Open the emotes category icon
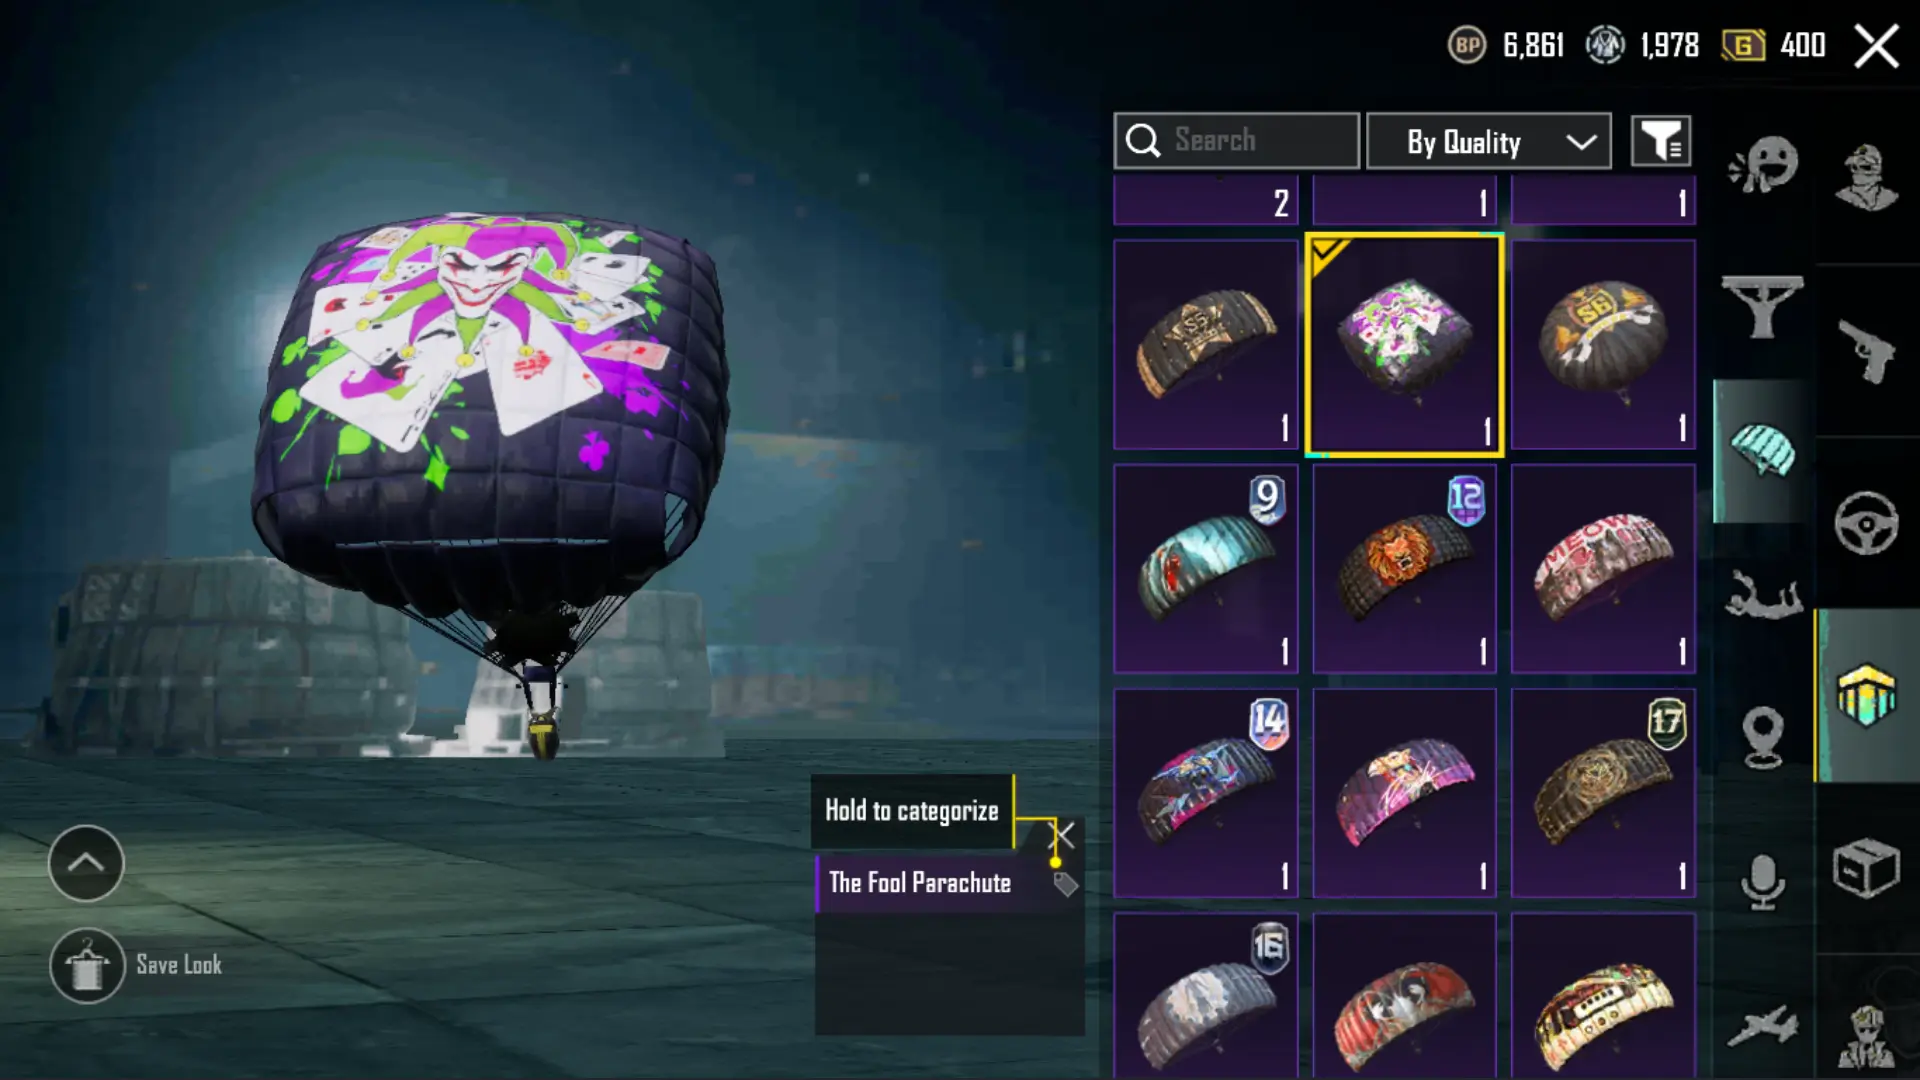1920x1080 pixels. click(1763, 165)
